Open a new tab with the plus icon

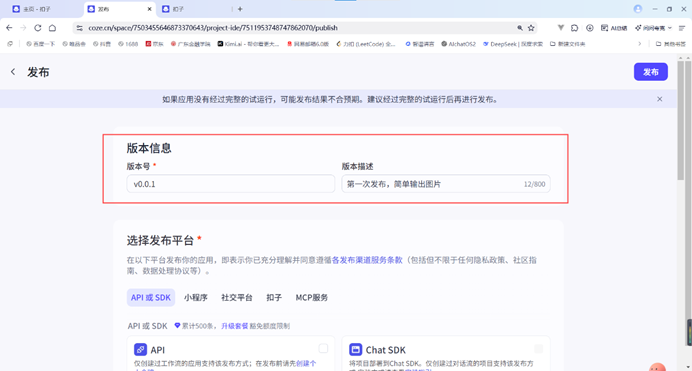click(x=240, y=9)
